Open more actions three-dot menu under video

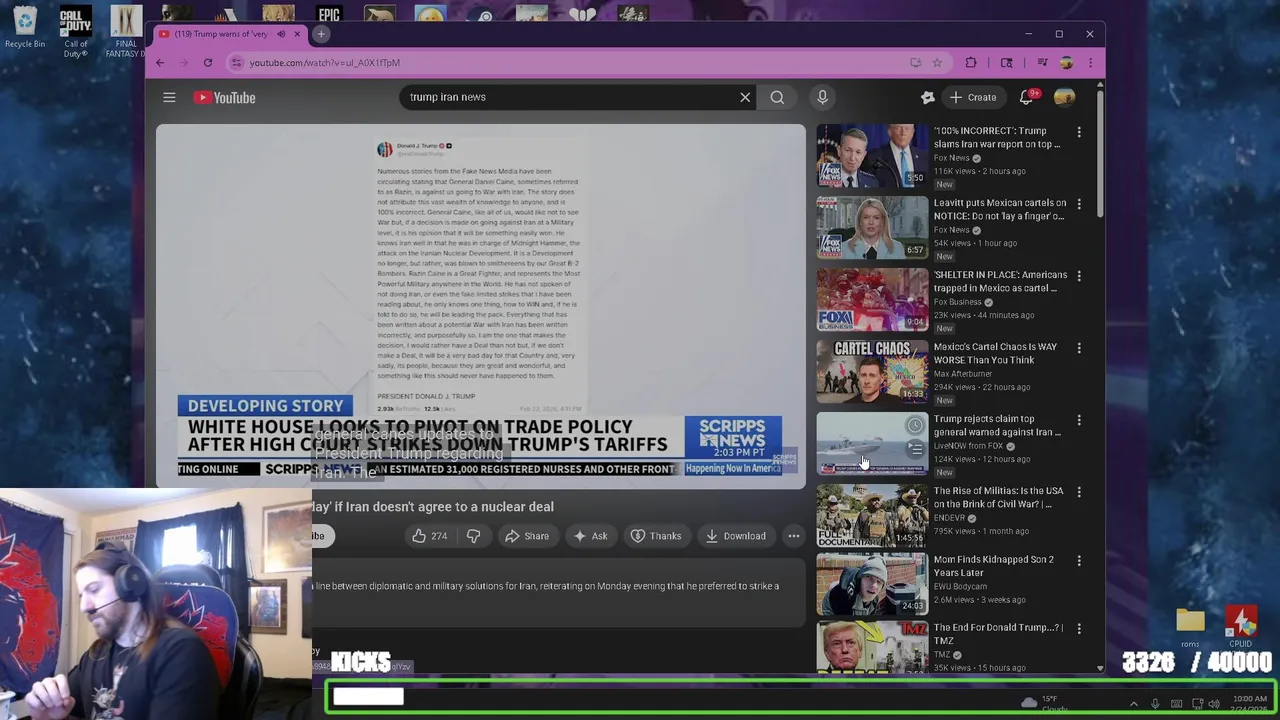coord(793,536)
